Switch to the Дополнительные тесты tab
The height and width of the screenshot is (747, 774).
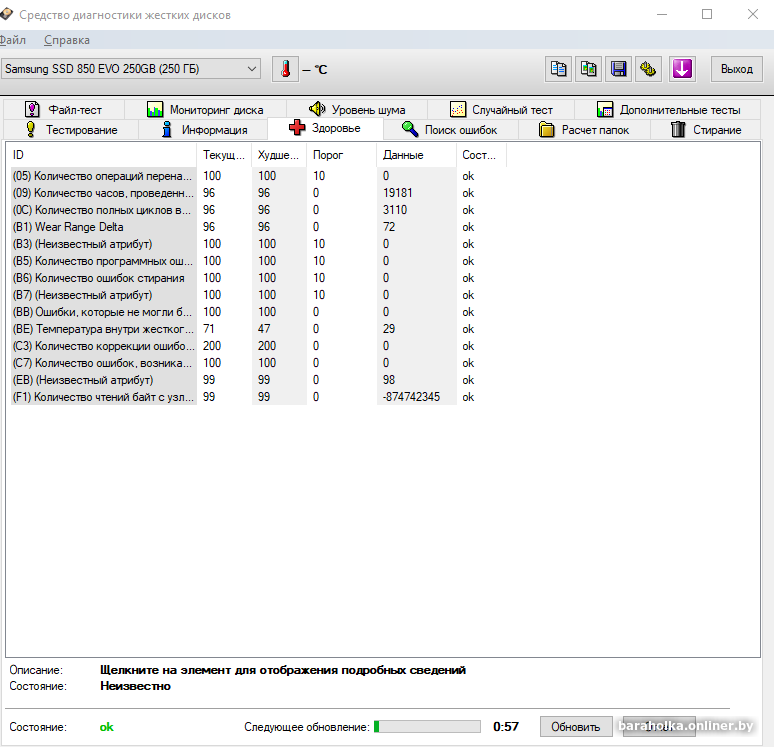[667, 109]
